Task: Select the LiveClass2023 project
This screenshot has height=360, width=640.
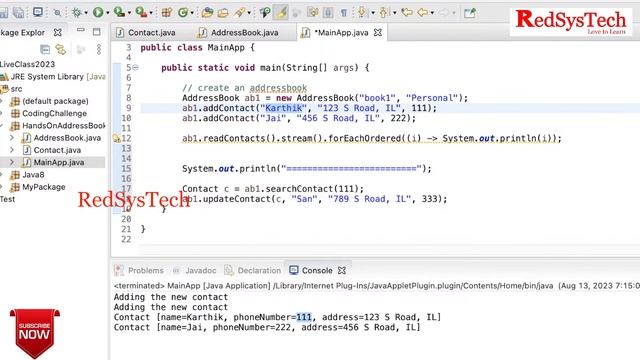Action: click(x=27, y=64)
